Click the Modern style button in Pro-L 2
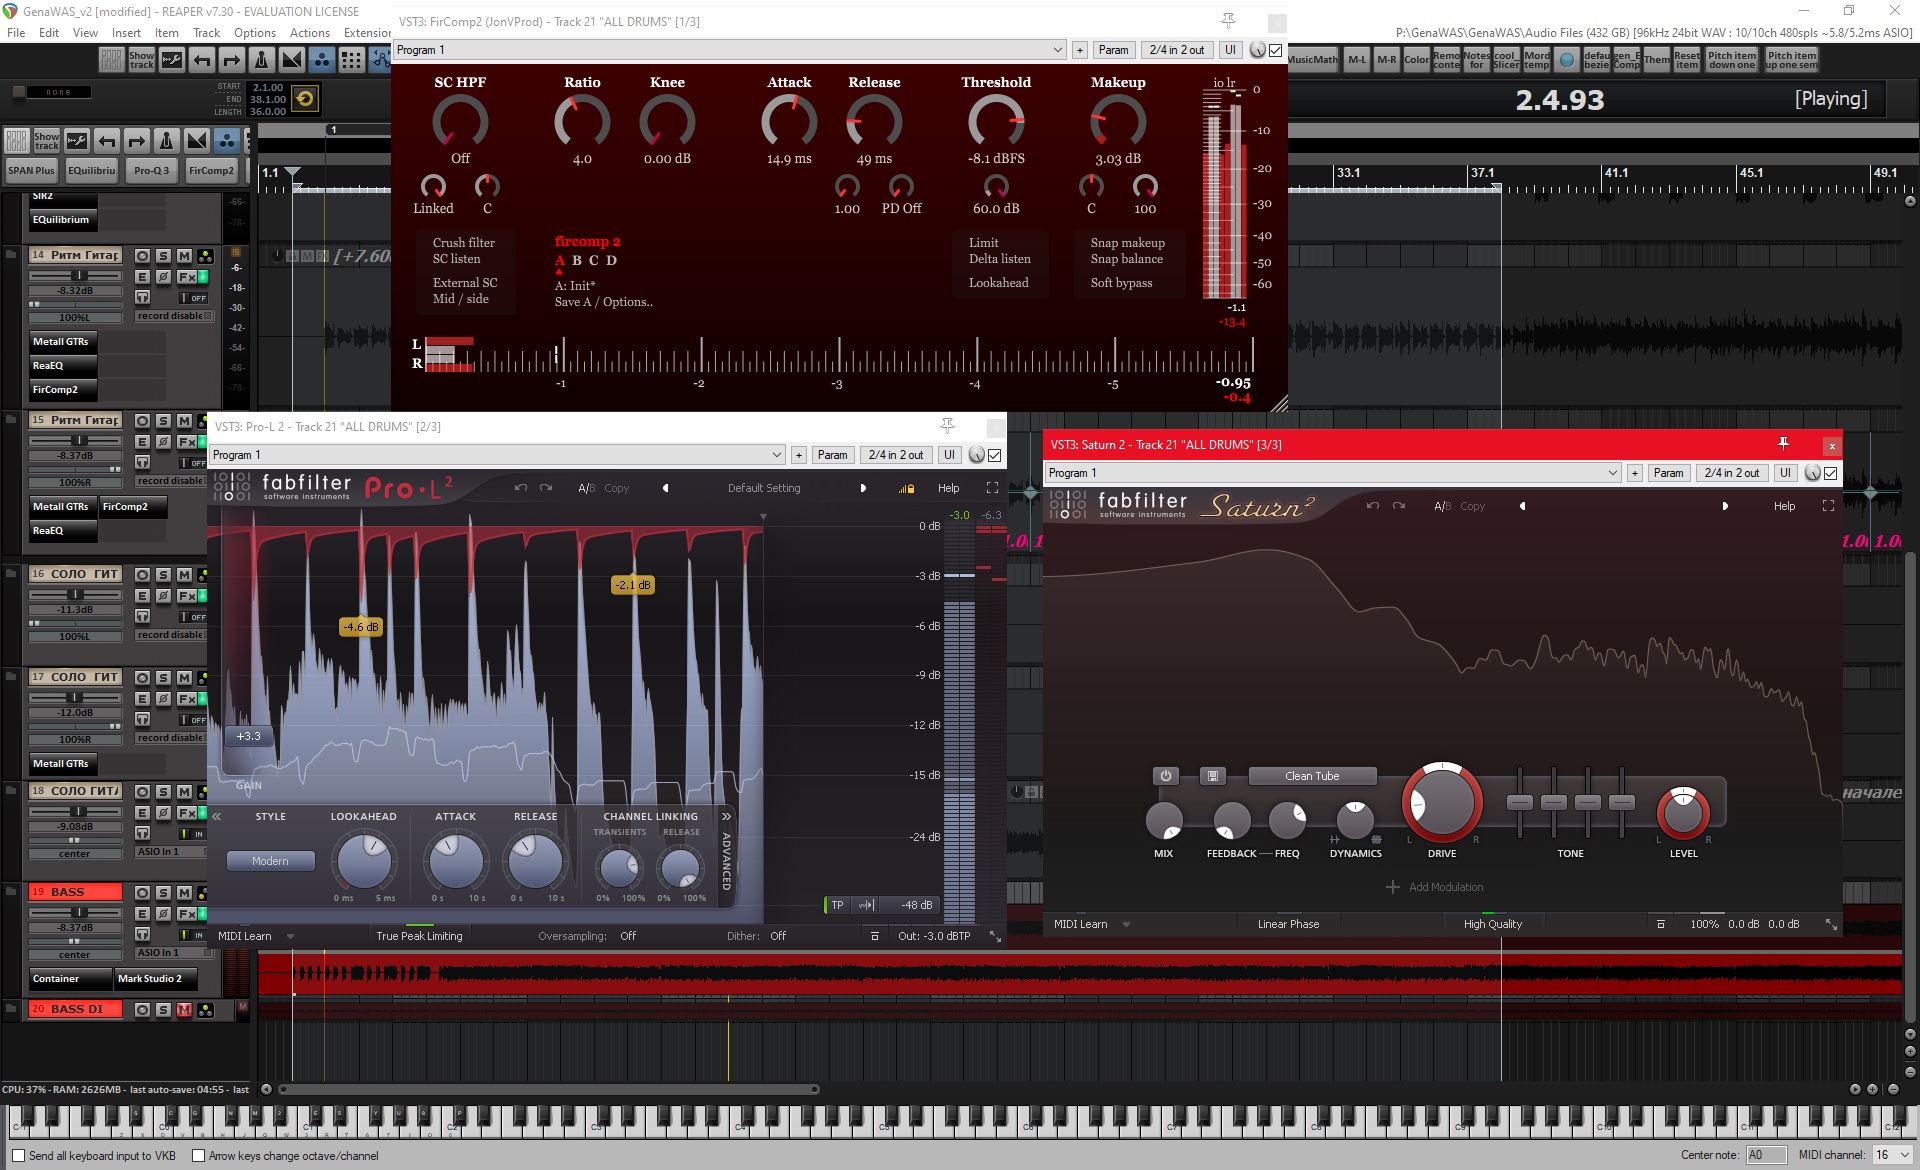Image resolution: width=1920 pixels, height=1170 pixels. 270,861
